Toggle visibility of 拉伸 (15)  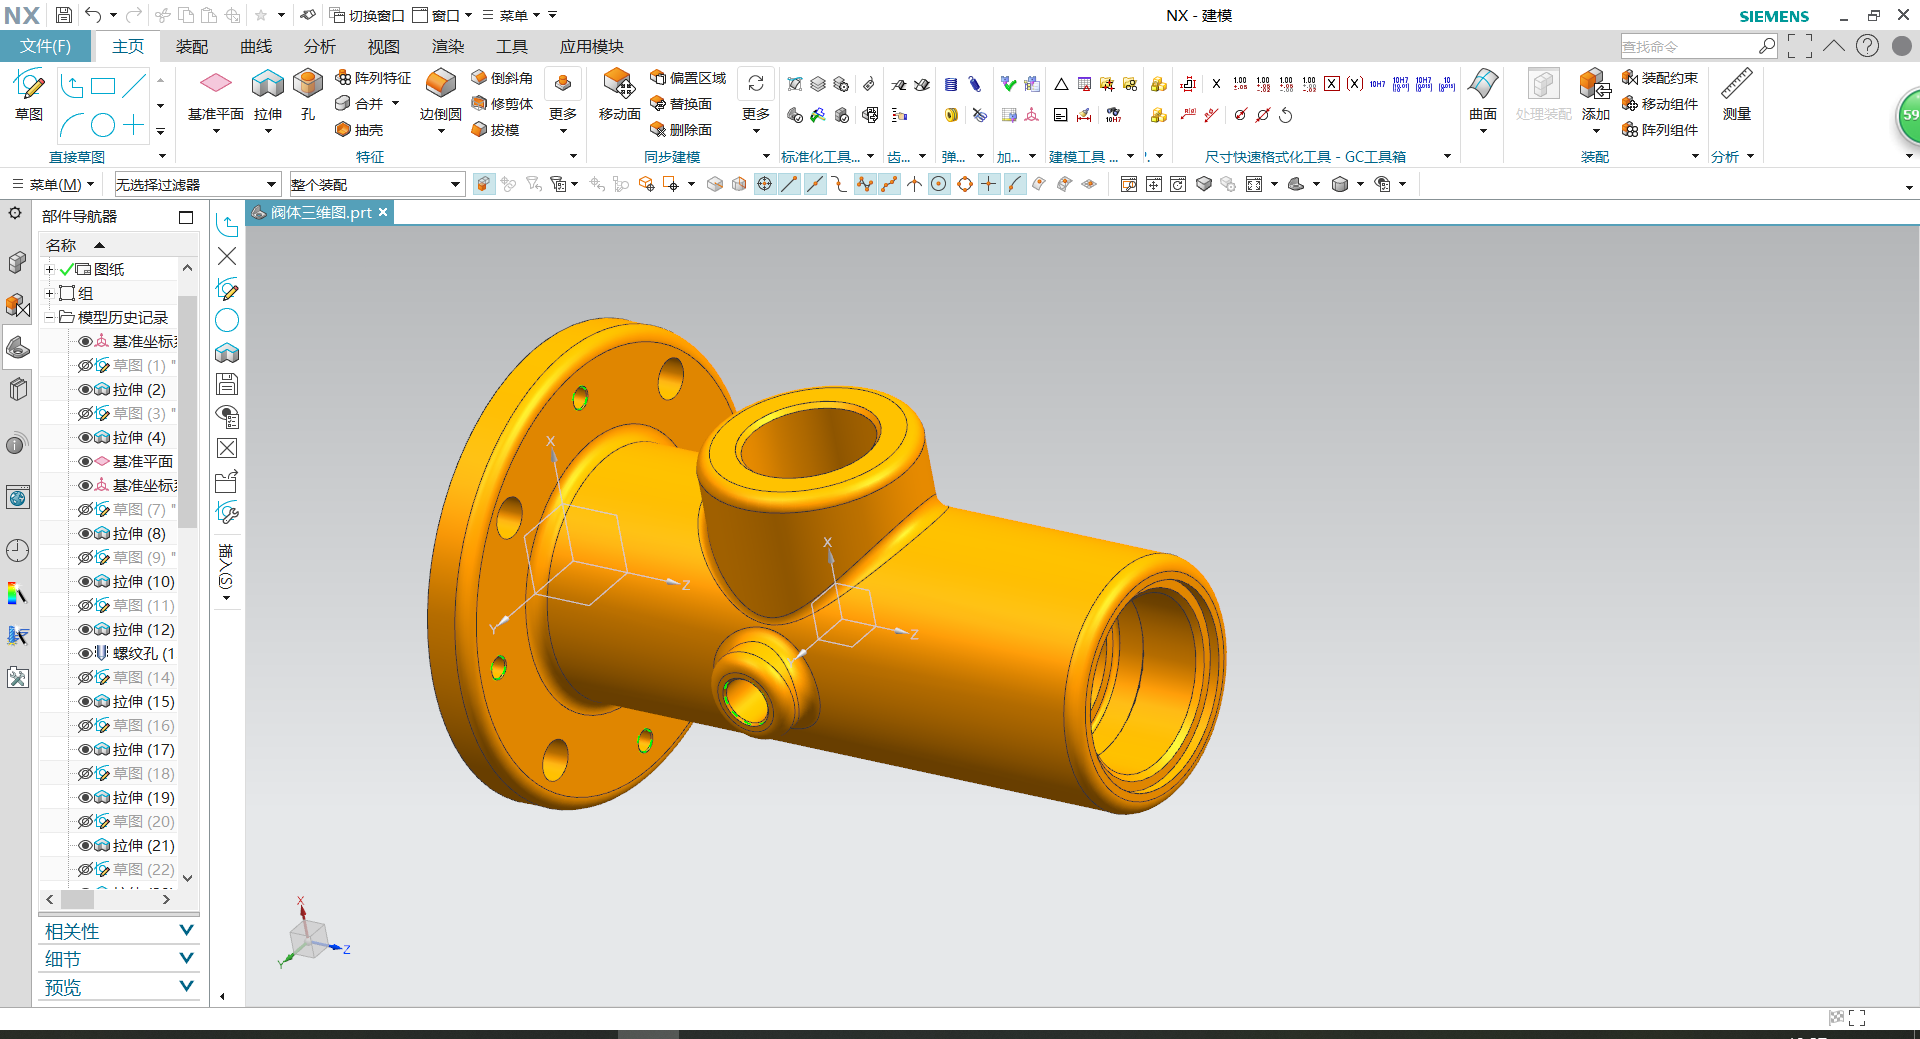pos(85,702)
